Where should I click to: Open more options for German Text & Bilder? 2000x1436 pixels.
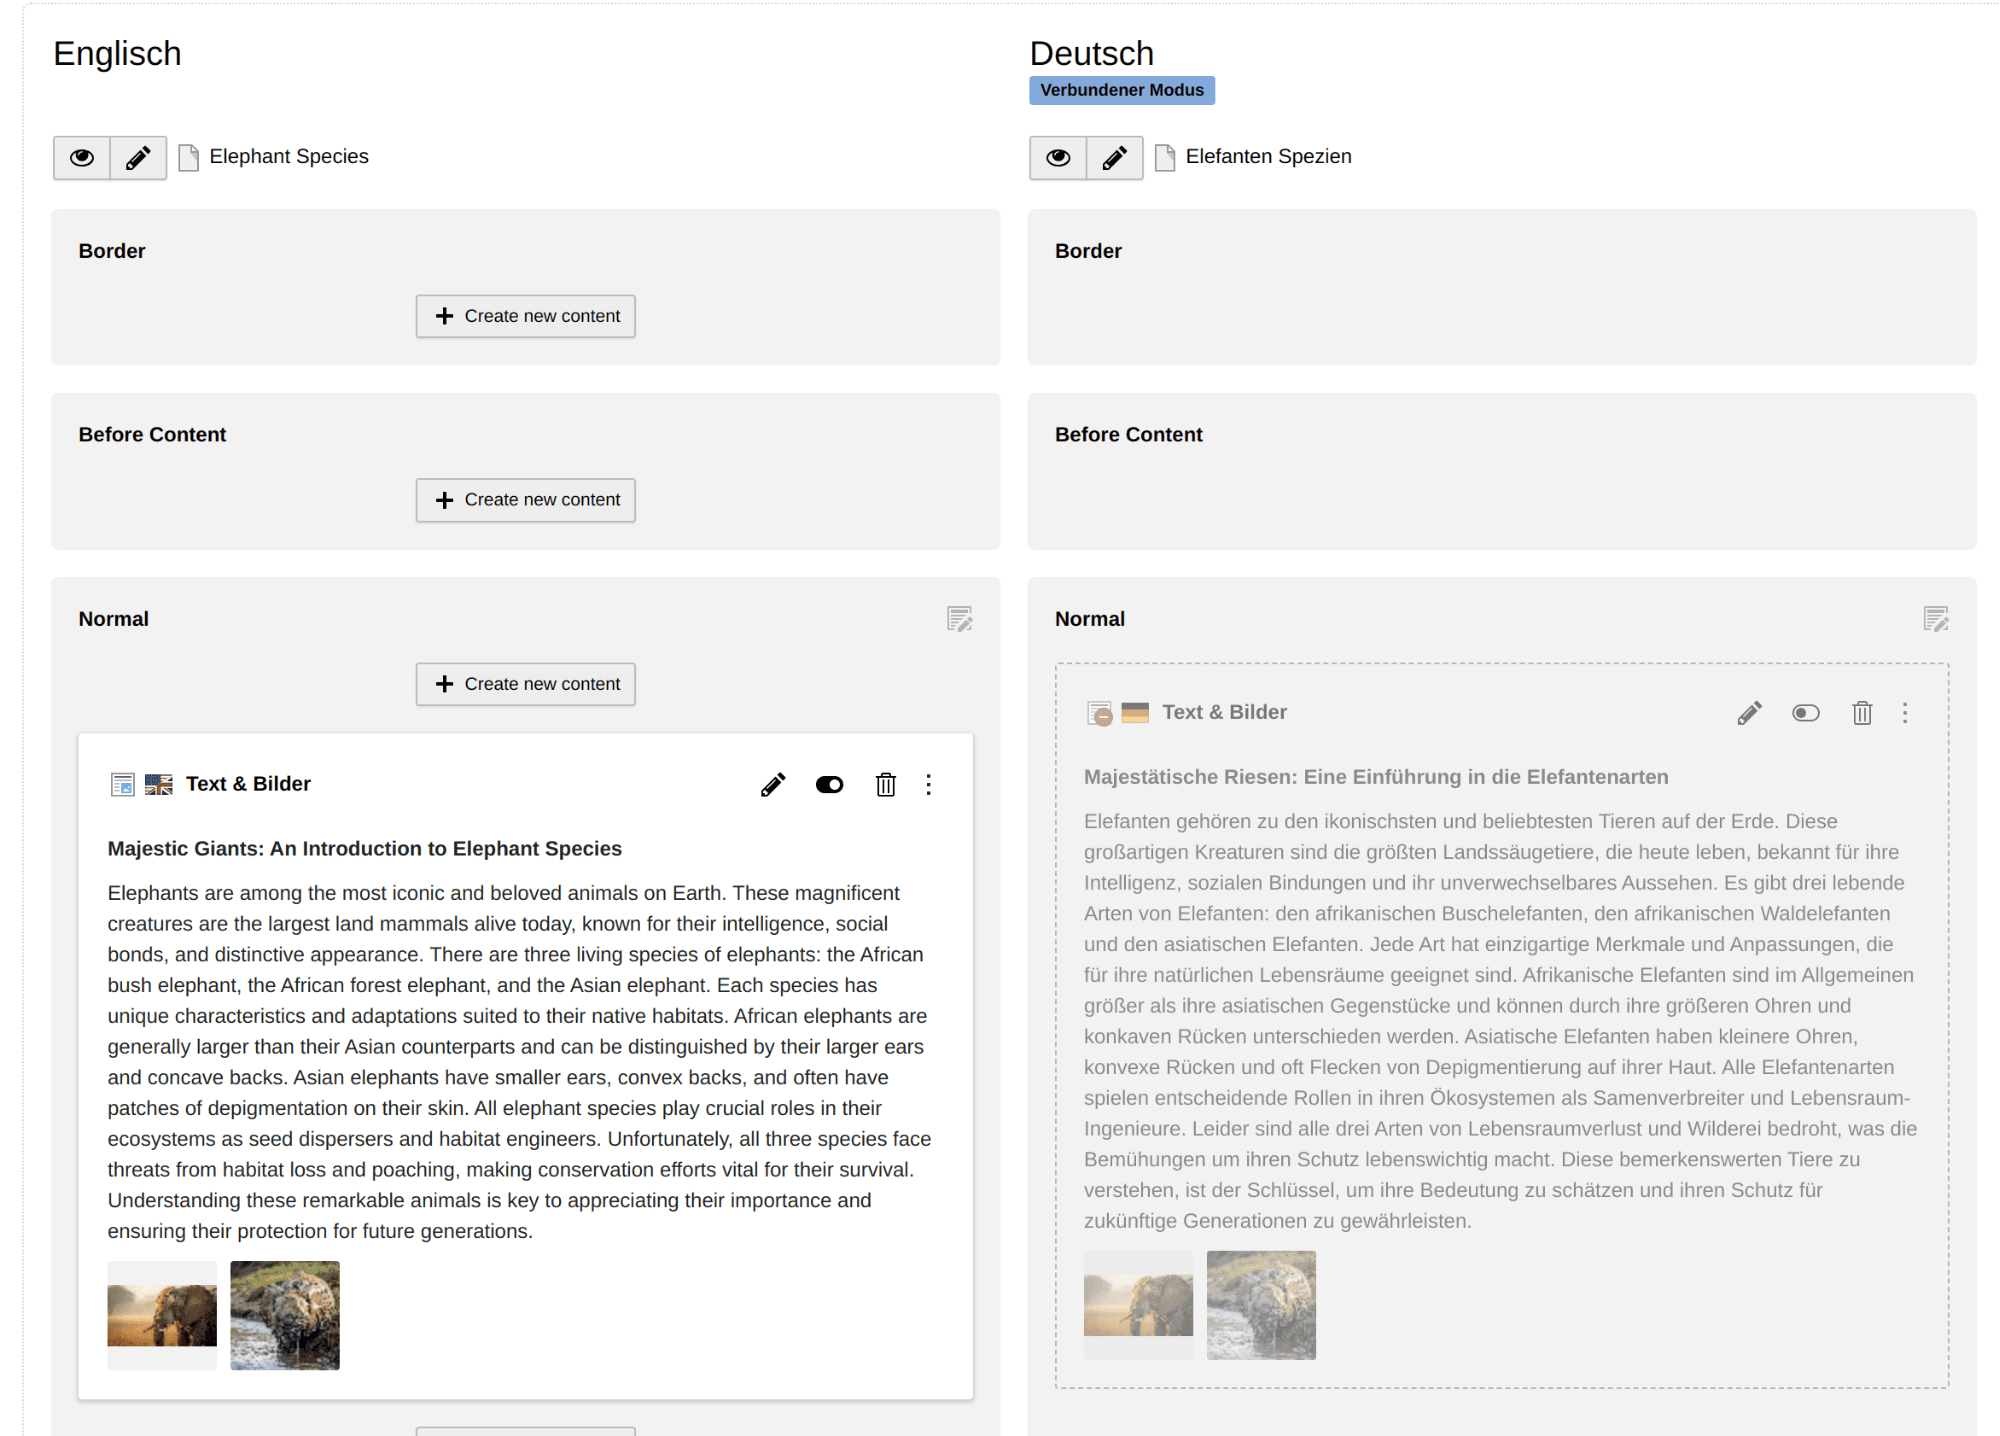coord(1905,713)
